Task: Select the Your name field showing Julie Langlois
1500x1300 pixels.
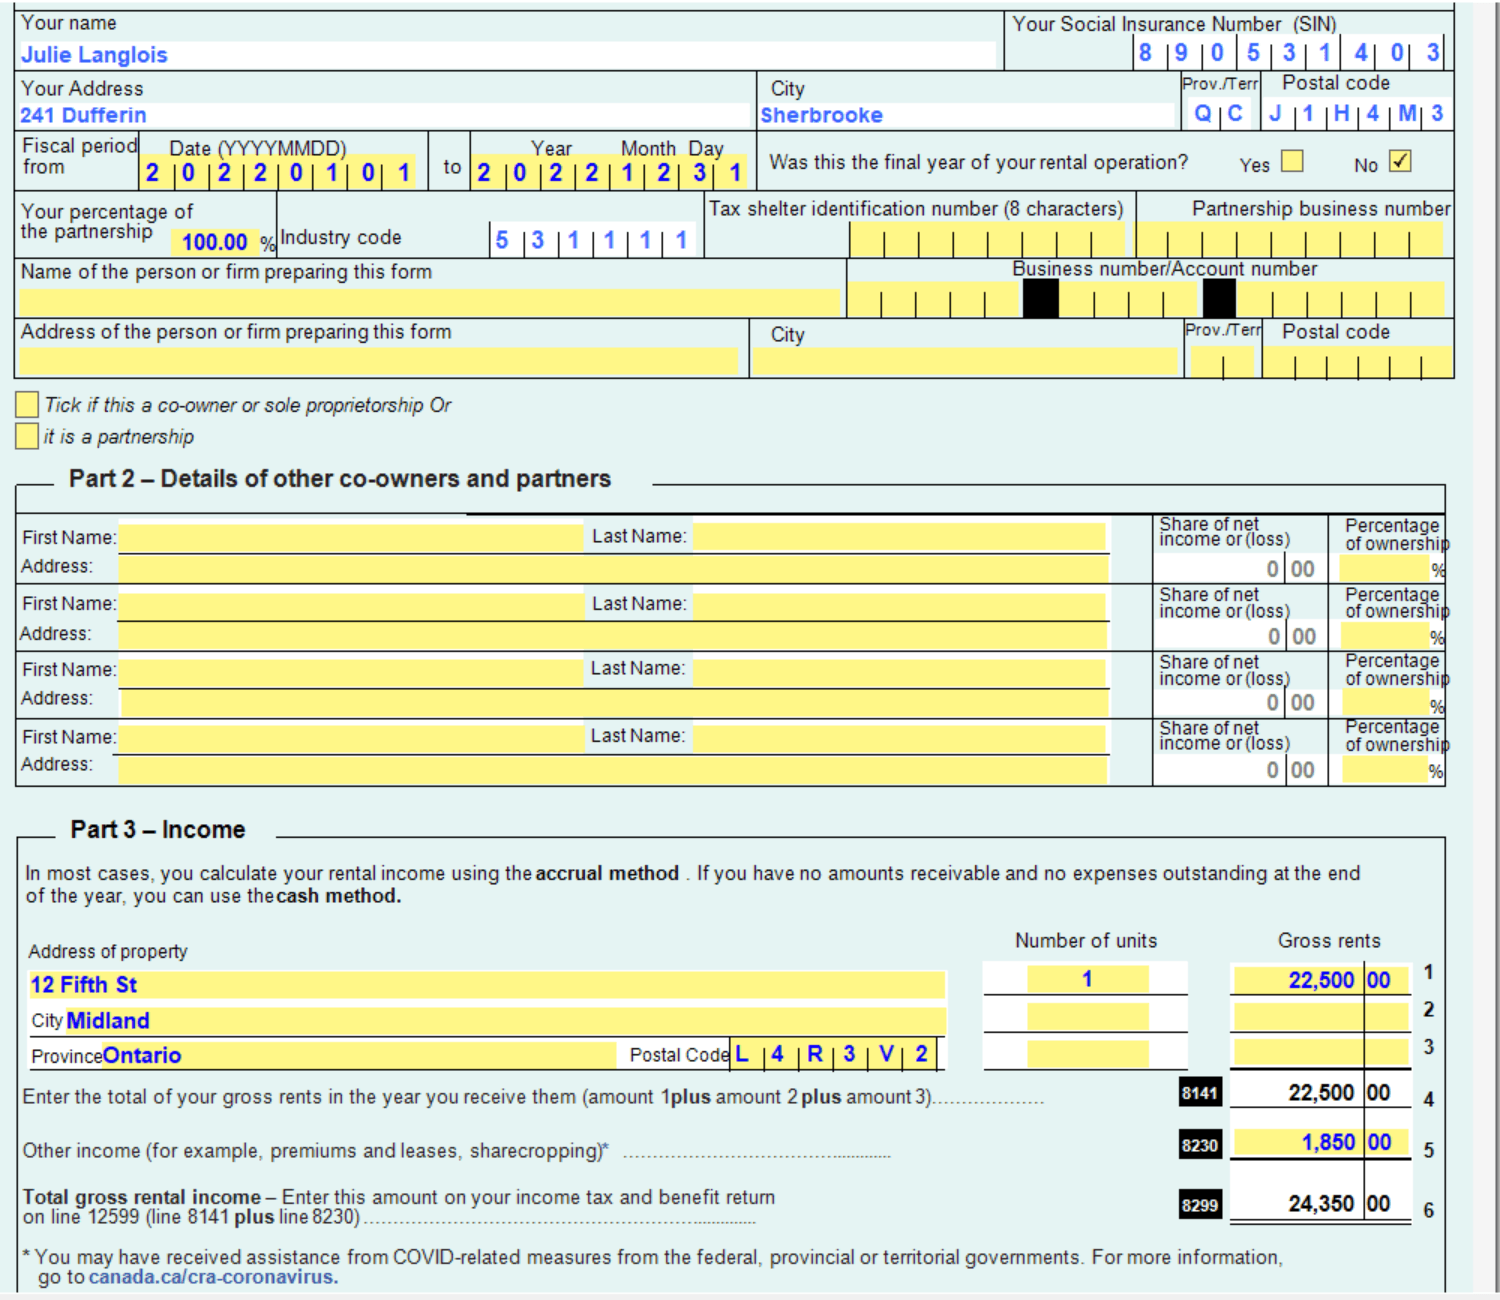Action: 400,54
